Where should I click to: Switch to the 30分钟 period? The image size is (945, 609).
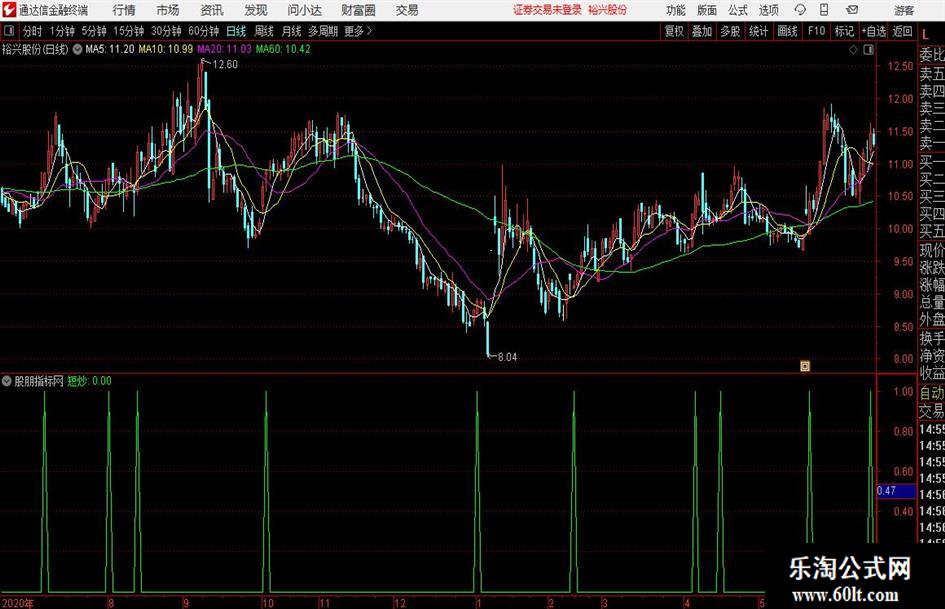[166, 31]
